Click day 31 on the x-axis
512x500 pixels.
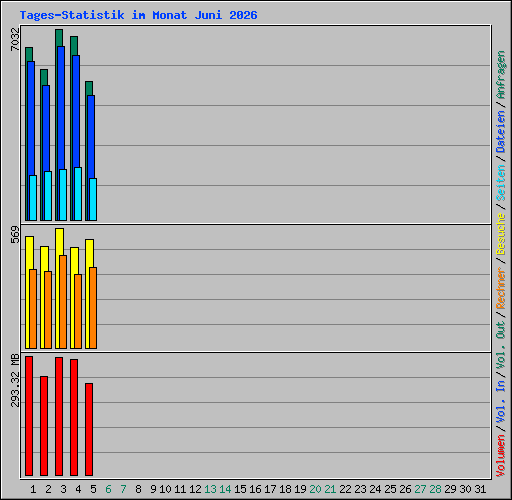[x=480, y=489]
